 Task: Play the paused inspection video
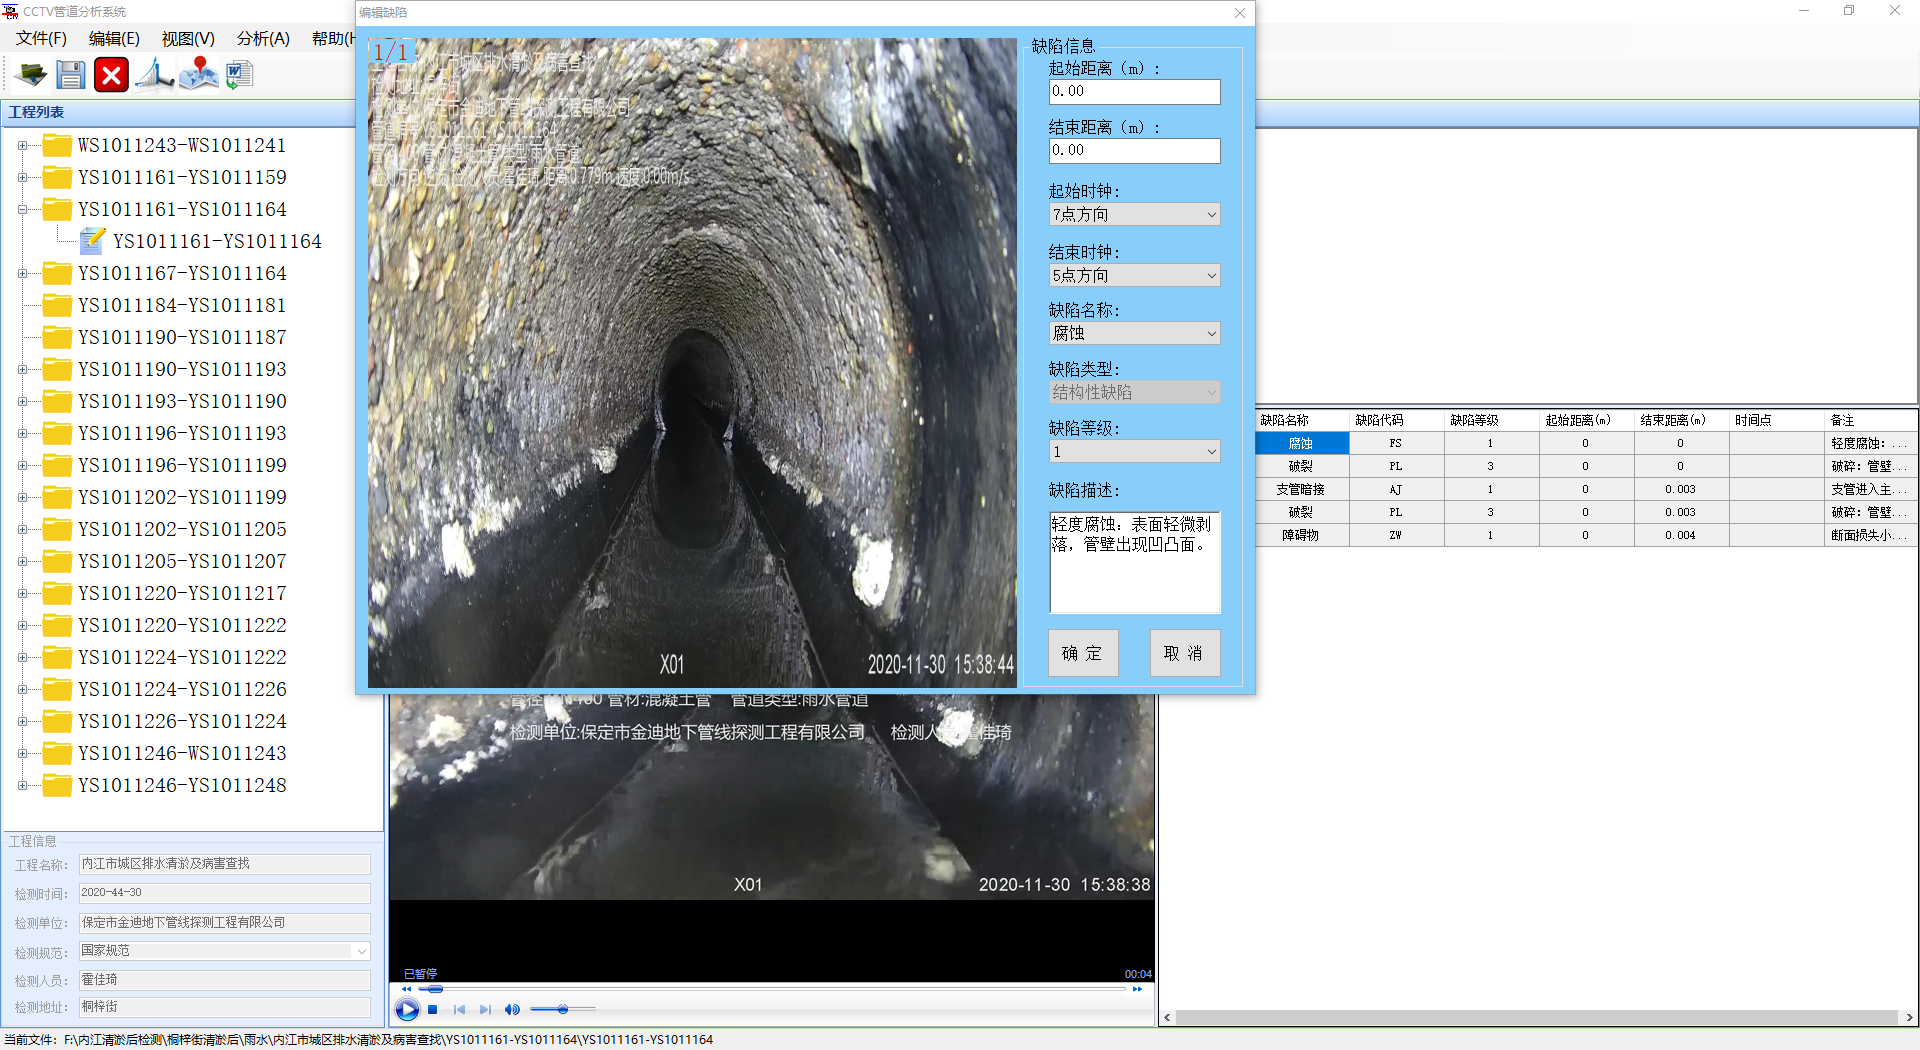tap(407, 1010)
